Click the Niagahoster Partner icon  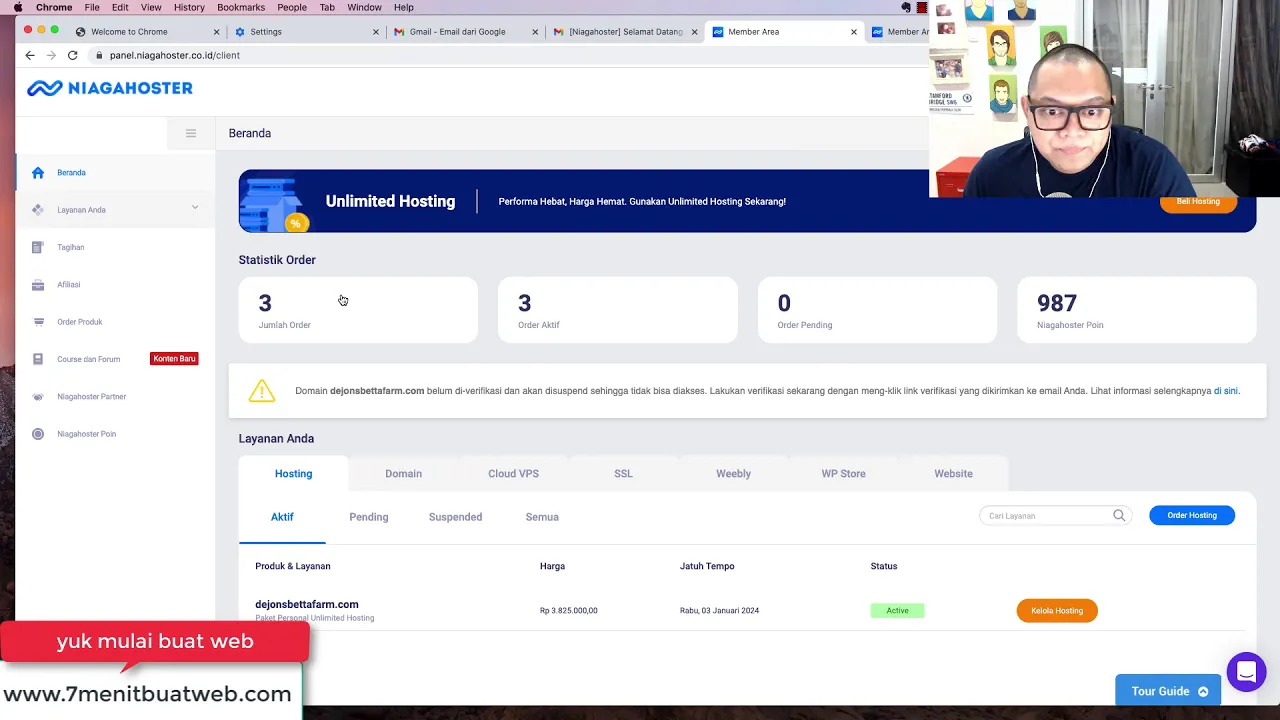[x=38, y=397]
